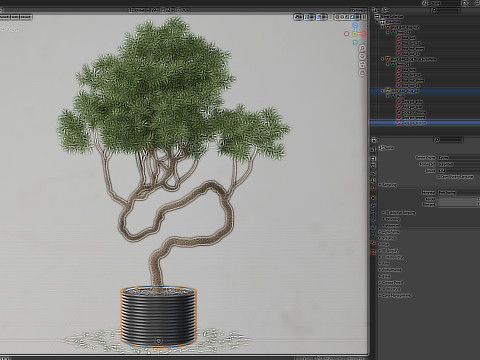Collapse the Collection row in outliner

pyautogui.click(x=378, y=22)
